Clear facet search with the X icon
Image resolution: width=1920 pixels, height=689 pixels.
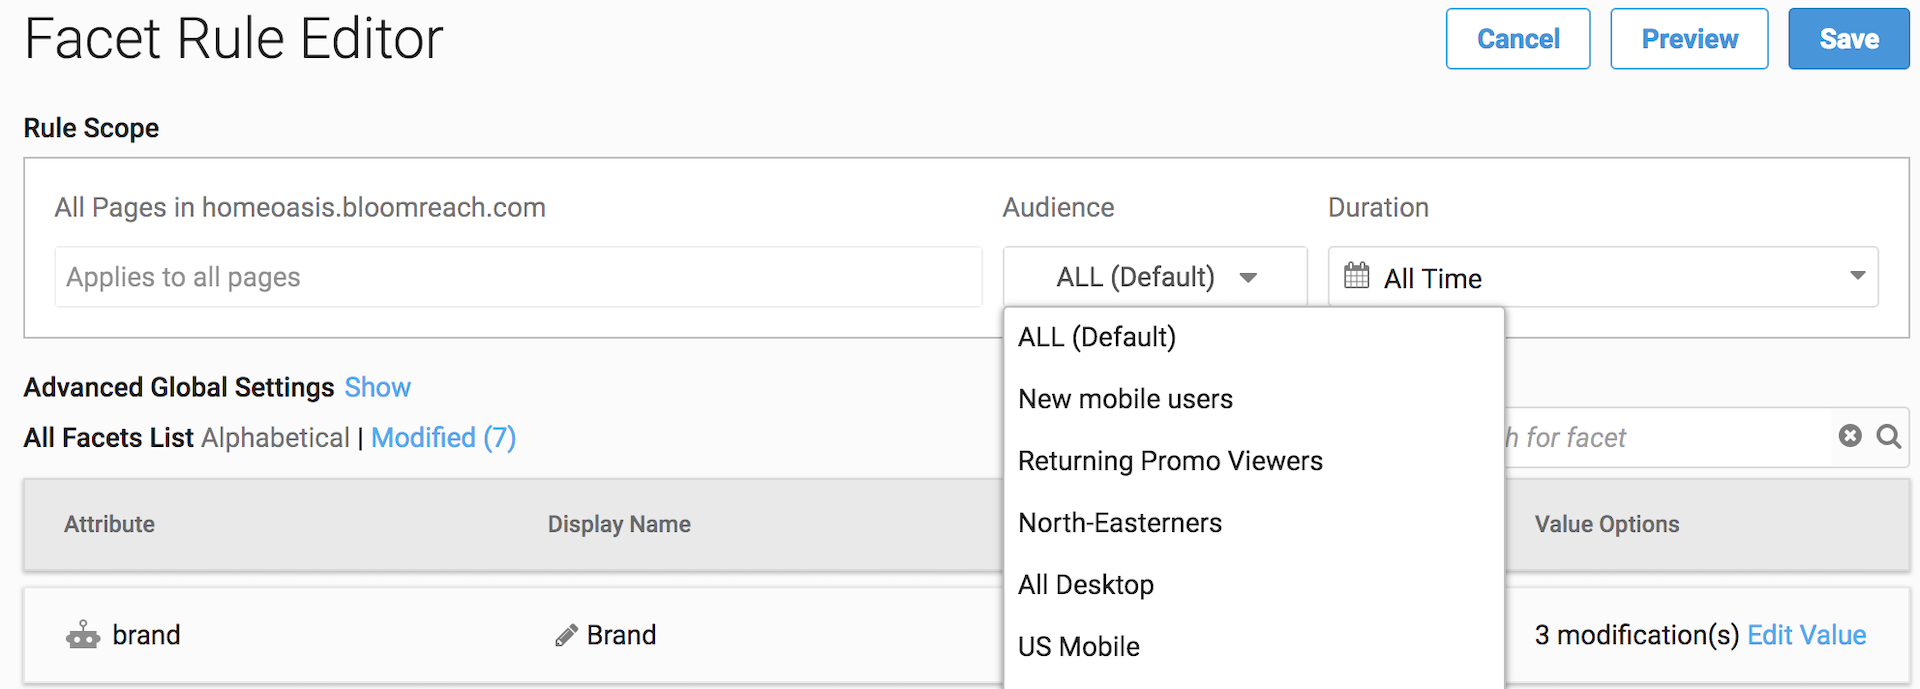point(1850,436)
